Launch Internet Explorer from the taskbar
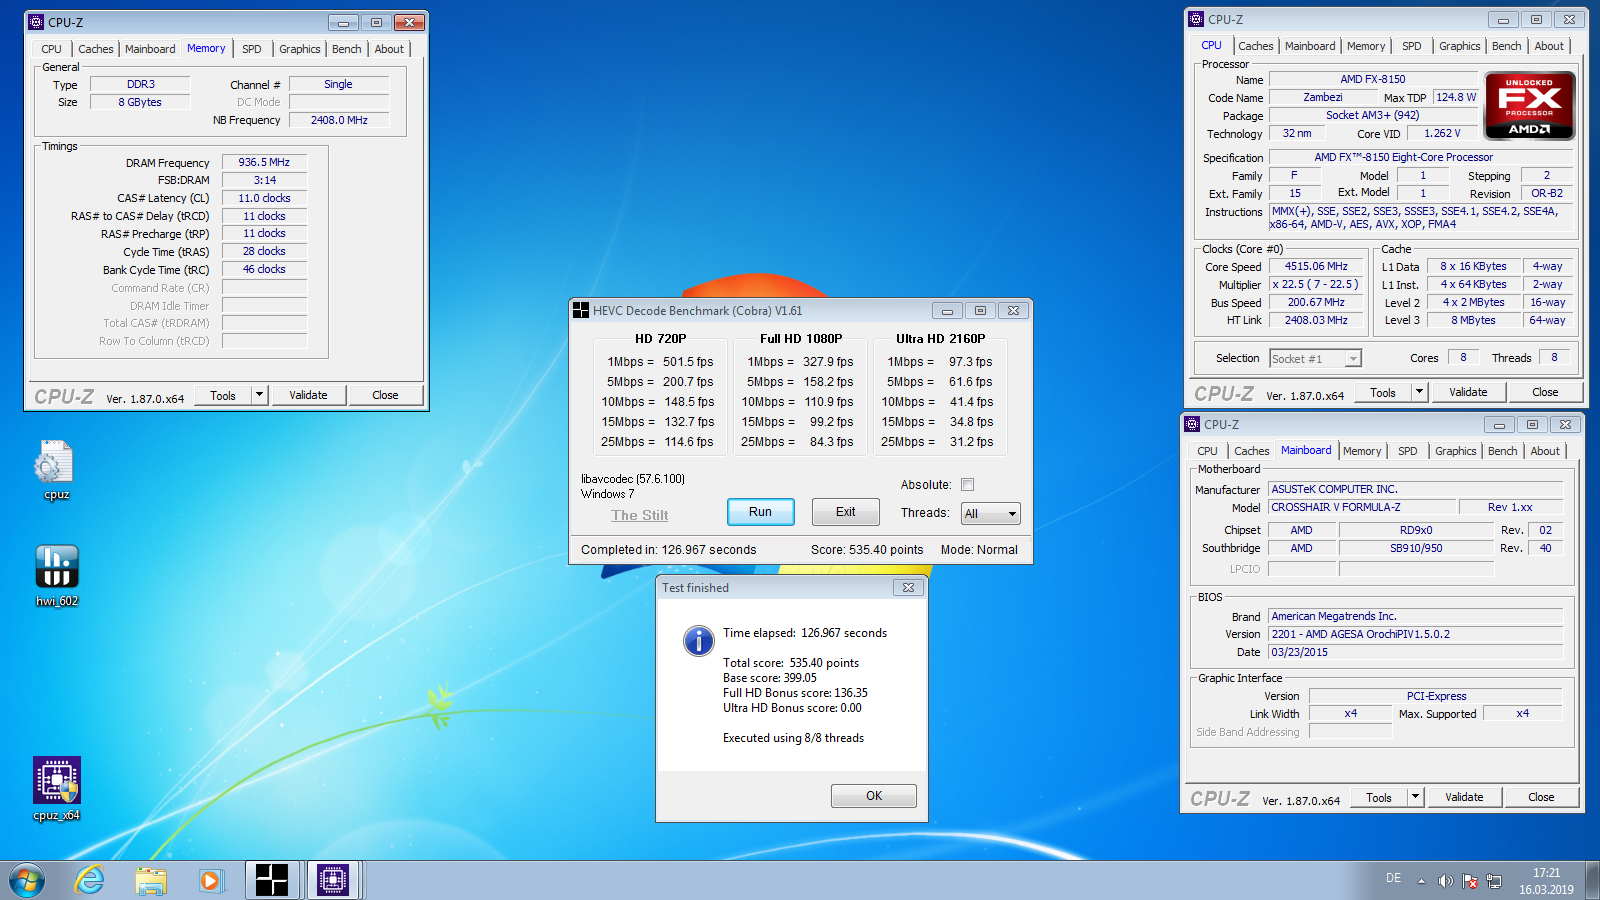1600x900 pixels. click(x=90, y=881)
